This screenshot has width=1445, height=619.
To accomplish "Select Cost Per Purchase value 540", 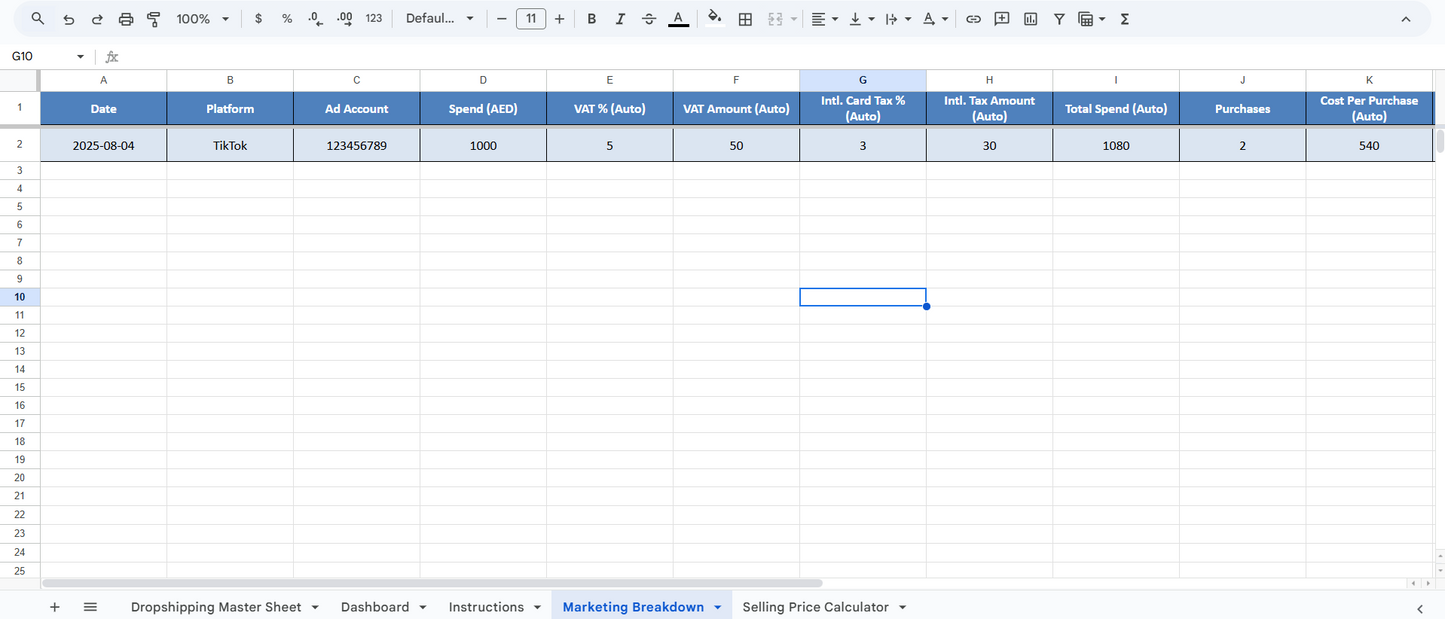I will (1369, 146).
